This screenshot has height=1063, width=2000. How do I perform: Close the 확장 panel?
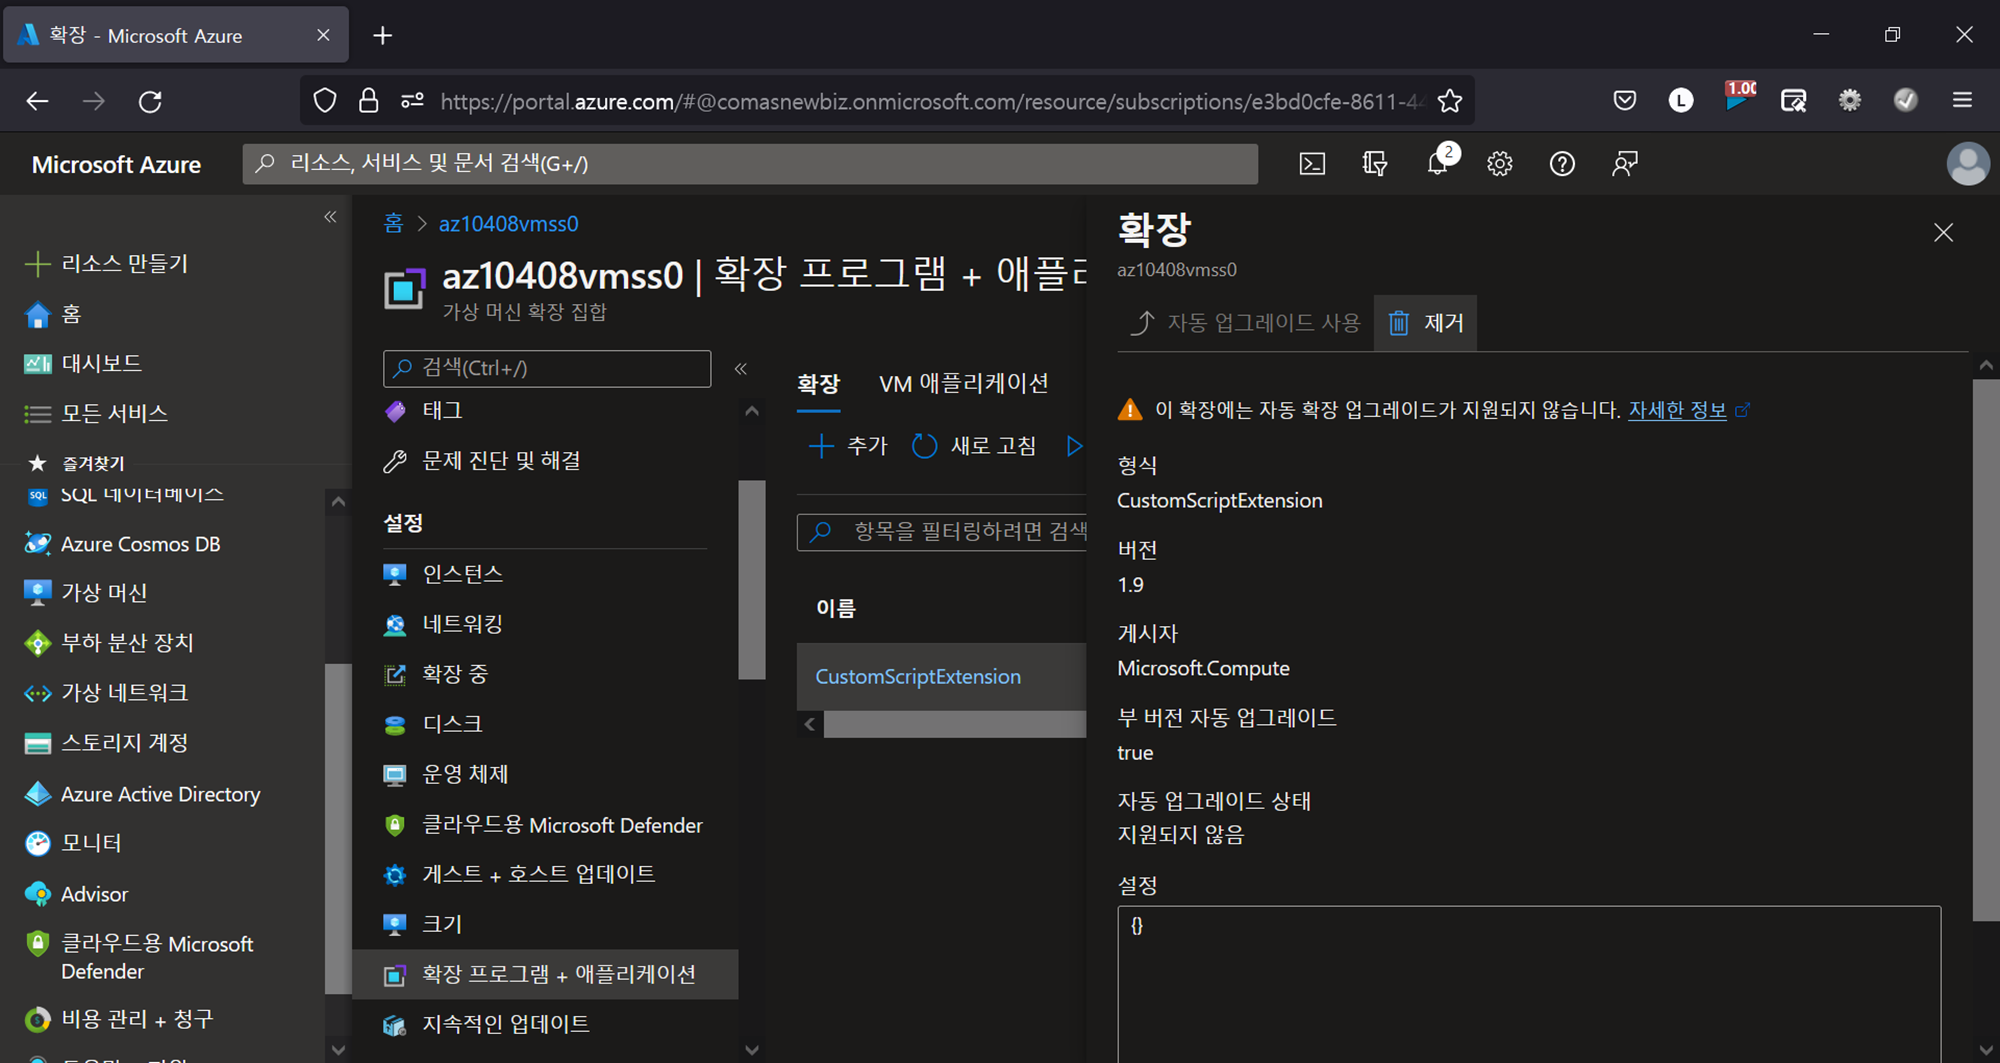[1943, 233]
